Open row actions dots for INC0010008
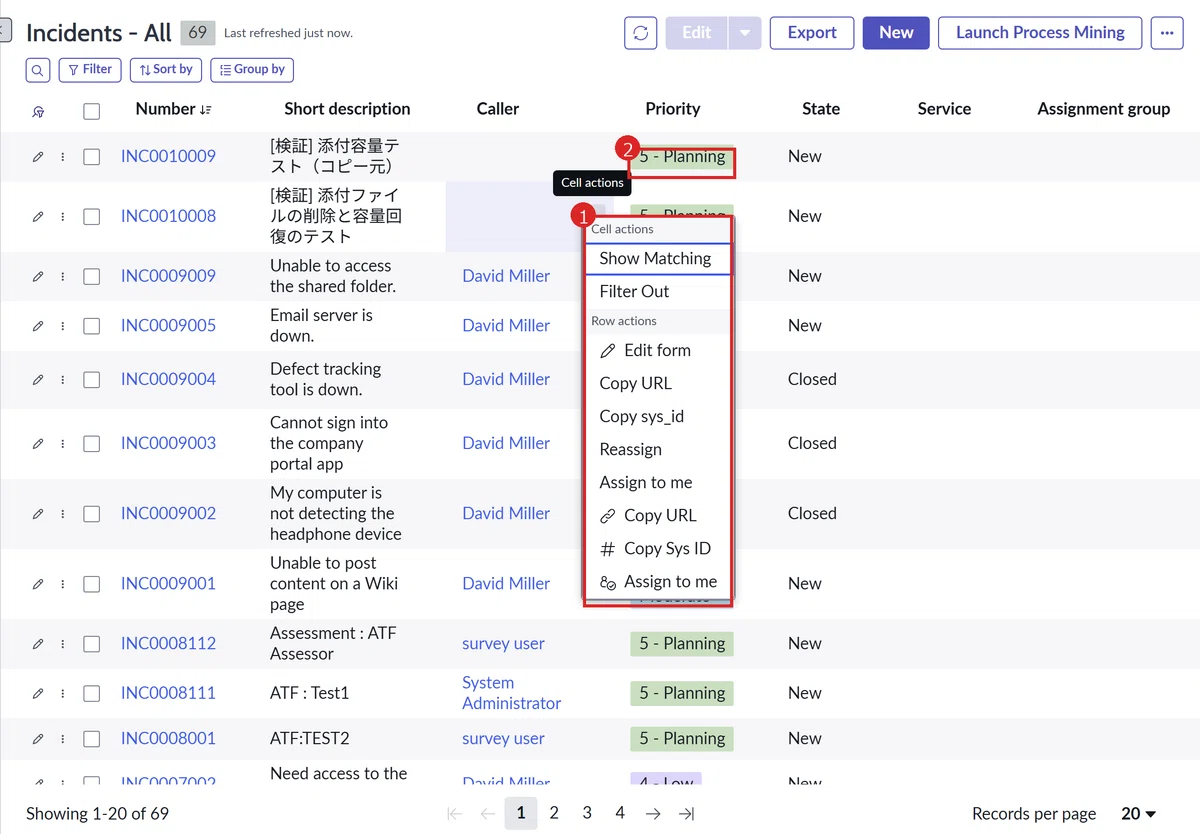 (63, 216)
